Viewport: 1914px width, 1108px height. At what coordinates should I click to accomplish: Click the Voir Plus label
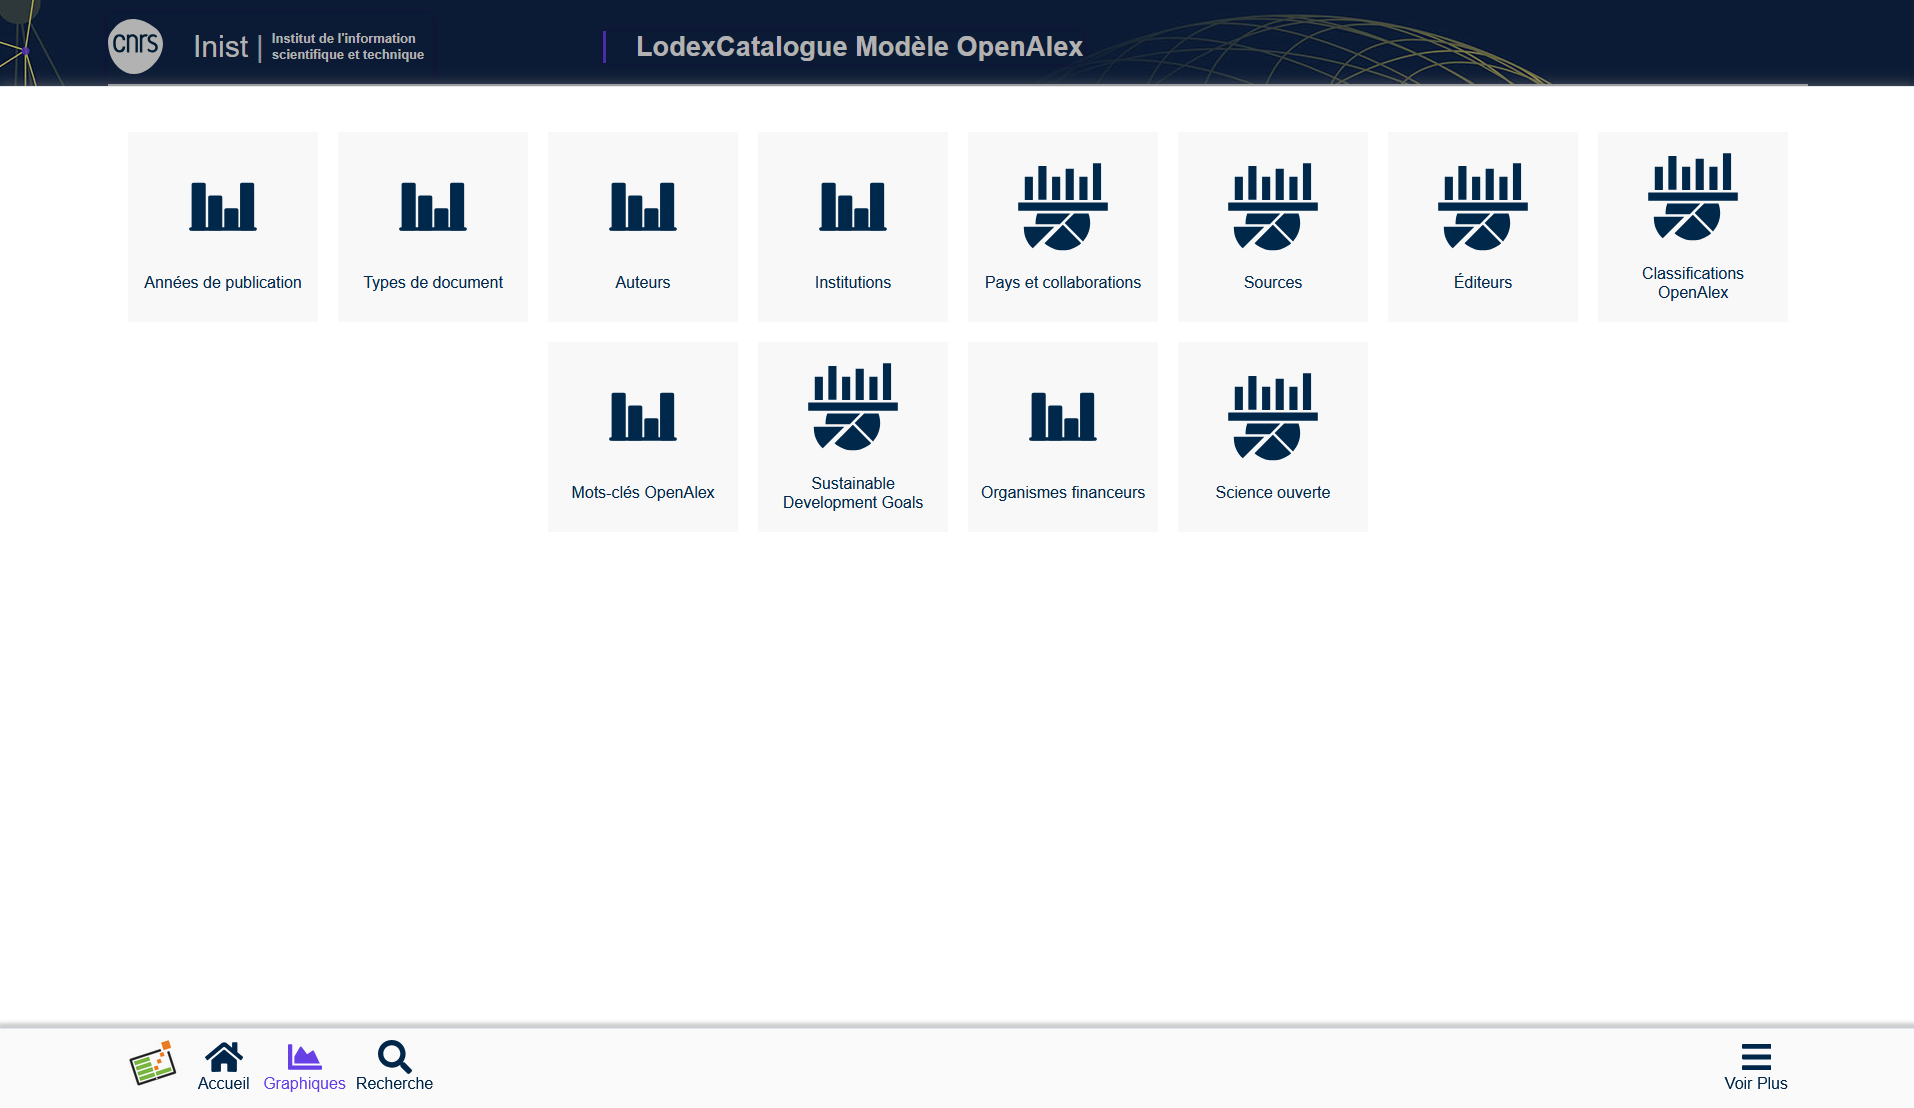pyautogui.click(x=1756, y=1084)
